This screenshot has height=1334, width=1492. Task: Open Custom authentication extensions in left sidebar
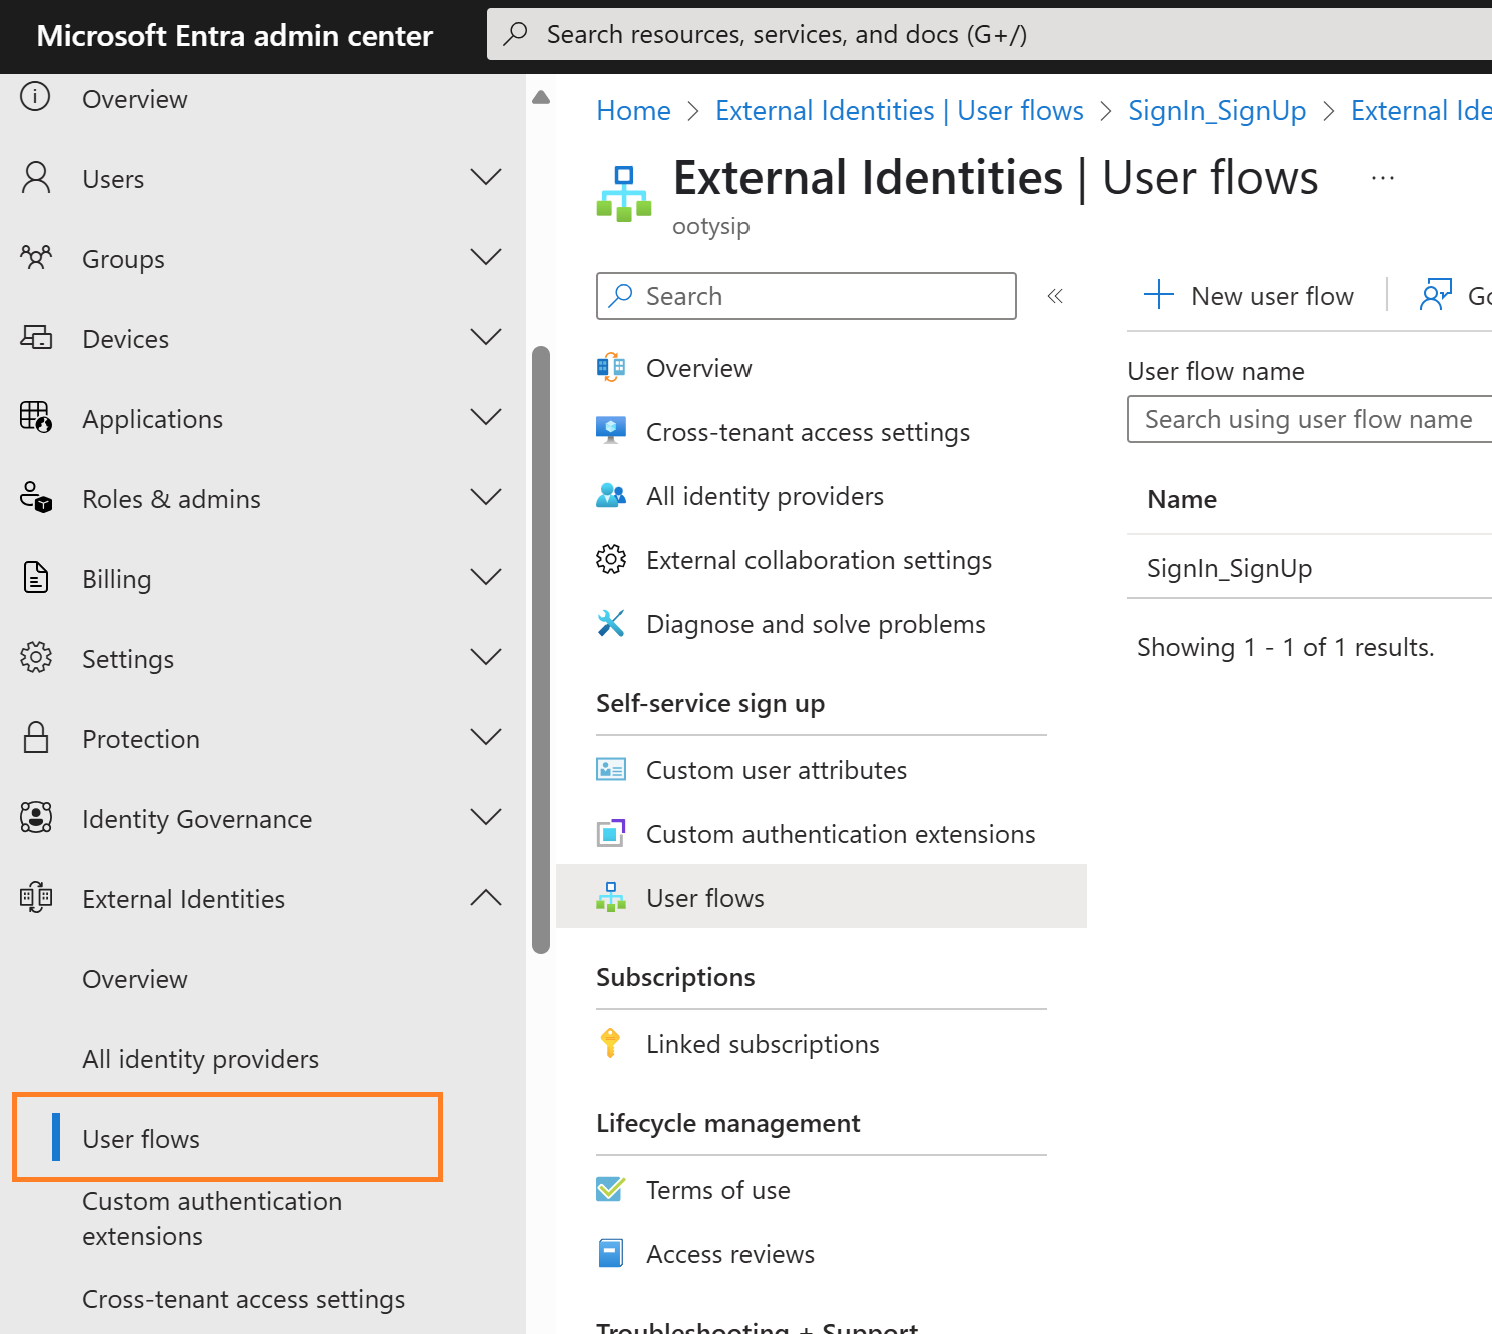212,1218
